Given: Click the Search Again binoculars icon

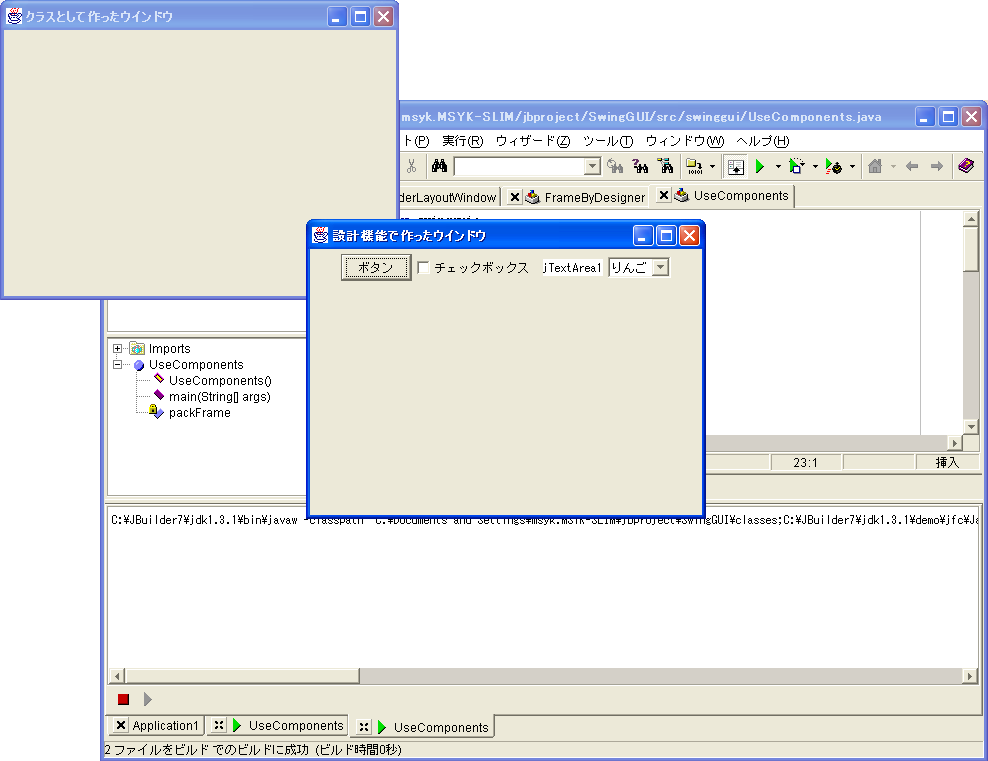Looking at the screenshot, I should coord(615,166).
